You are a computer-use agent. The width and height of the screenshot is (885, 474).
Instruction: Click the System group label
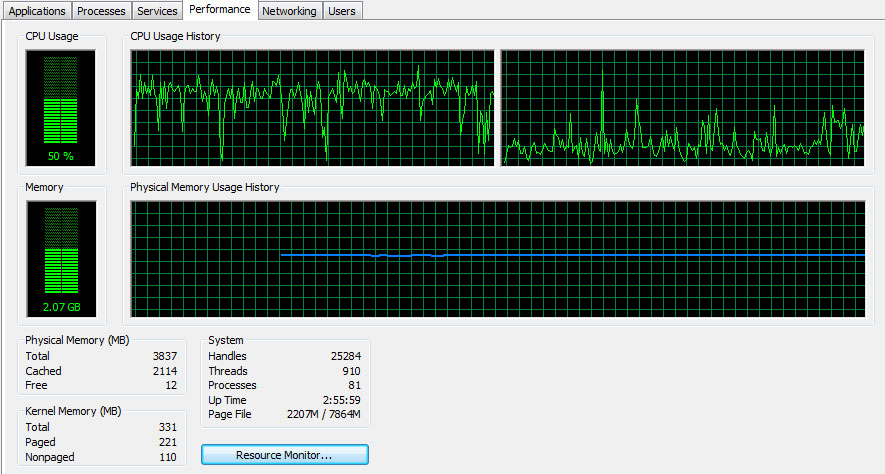point(226,340)
